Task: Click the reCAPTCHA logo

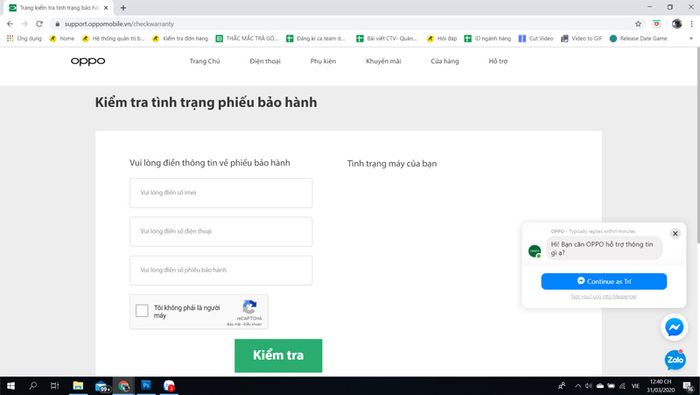Action: pos(250,307)
